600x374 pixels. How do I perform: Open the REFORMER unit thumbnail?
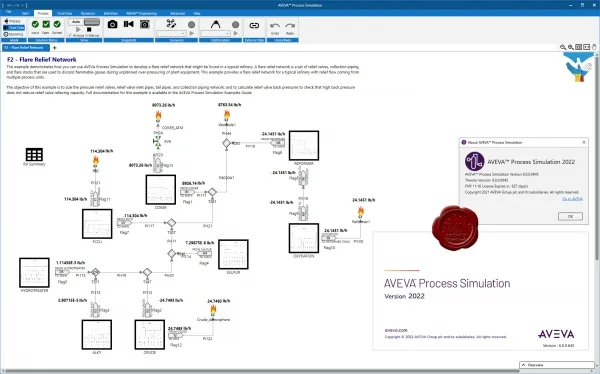click(304, 145)
